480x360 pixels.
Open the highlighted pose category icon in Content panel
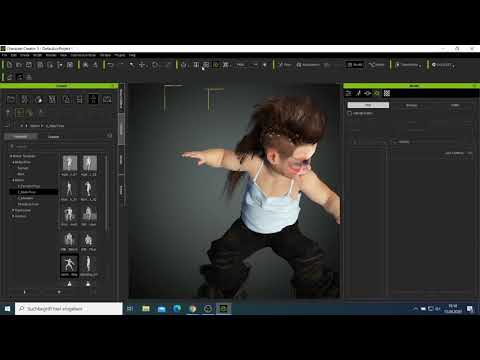93,99
